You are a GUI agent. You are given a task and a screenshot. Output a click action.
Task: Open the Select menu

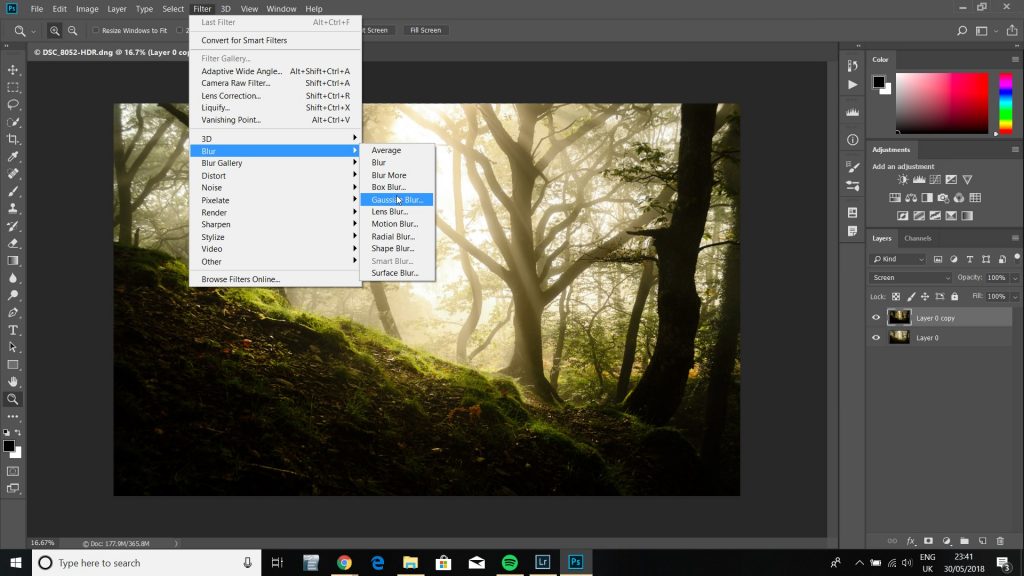172,8
